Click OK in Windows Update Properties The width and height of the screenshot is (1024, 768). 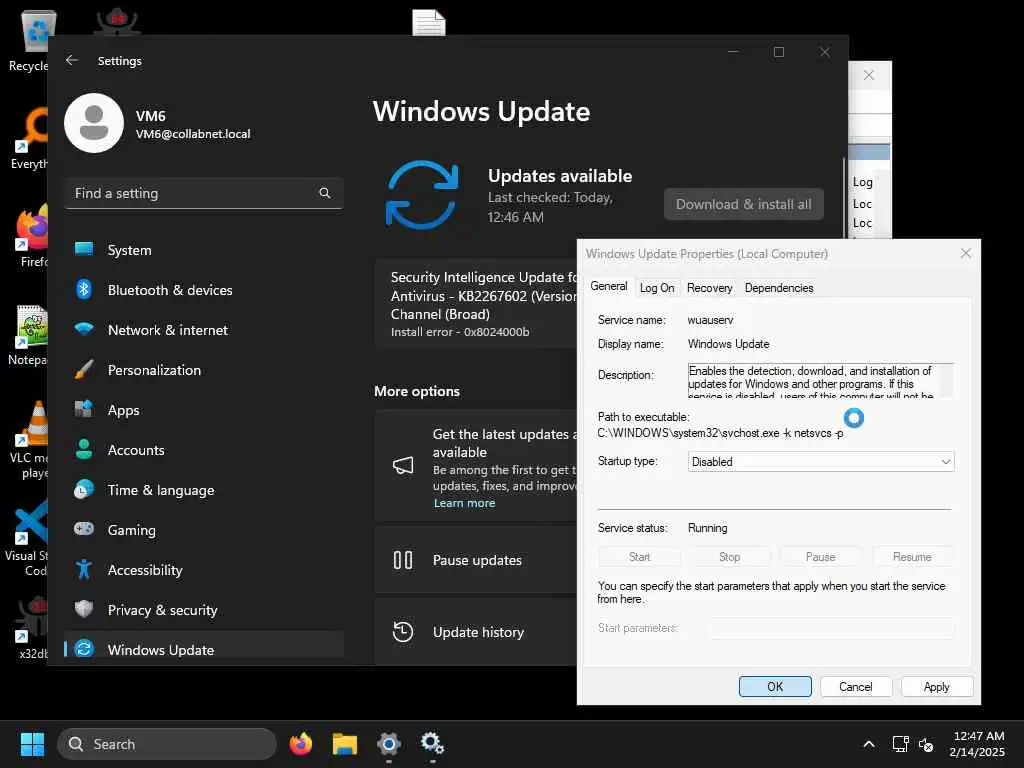tap(775, 686)
